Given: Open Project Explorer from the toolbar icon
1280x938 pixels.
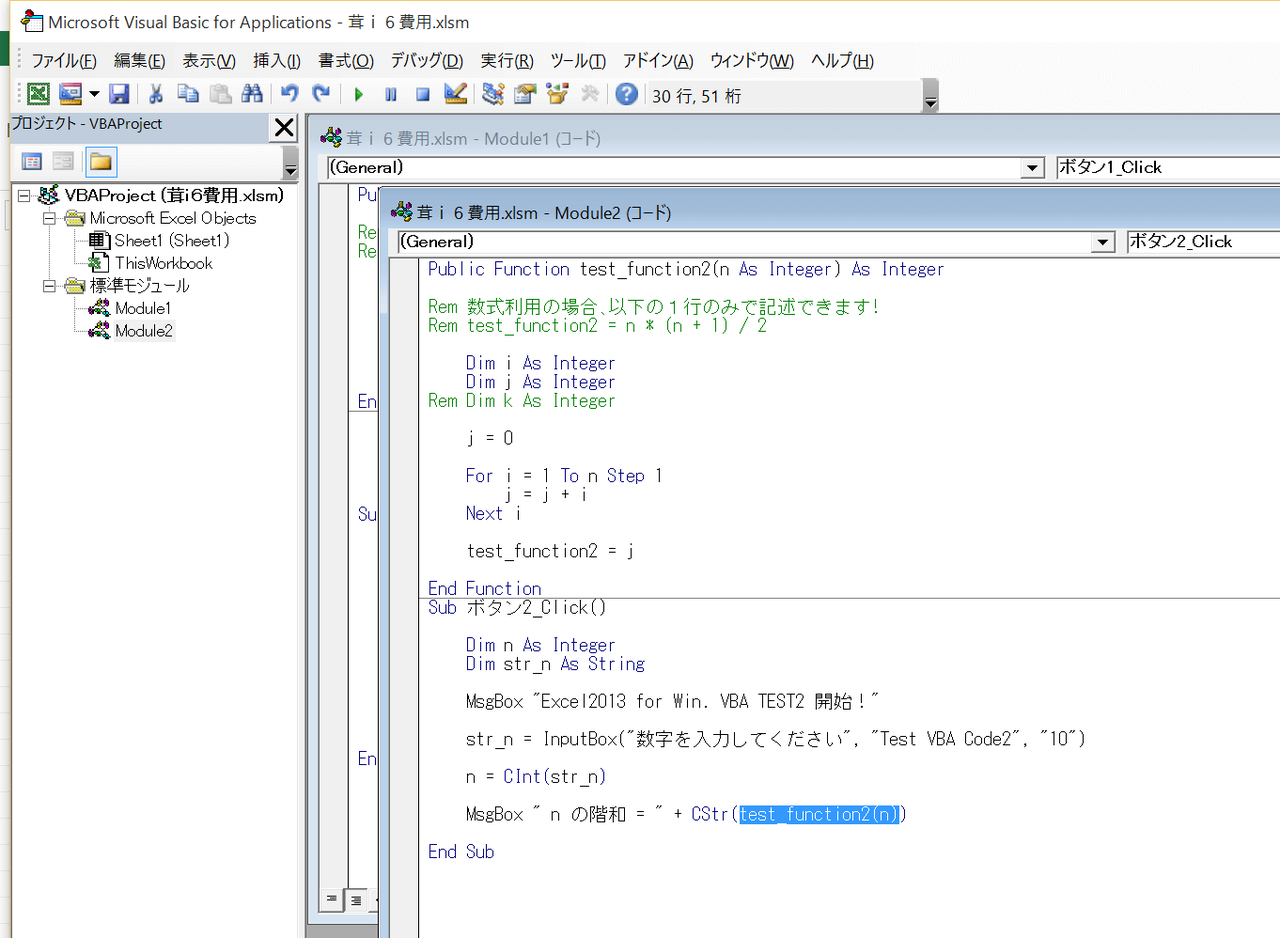Looking at the screenshot, I should click(x=492, y=94).
